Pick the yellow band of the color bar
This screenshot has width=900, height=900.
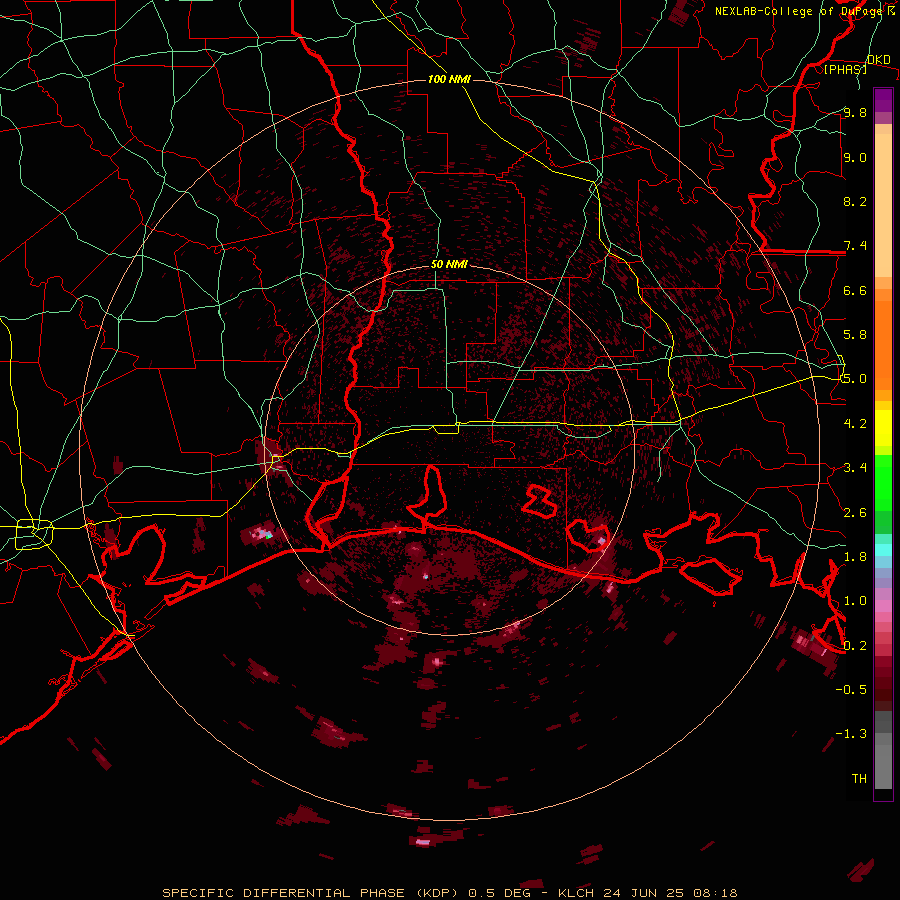pos(883,428)
